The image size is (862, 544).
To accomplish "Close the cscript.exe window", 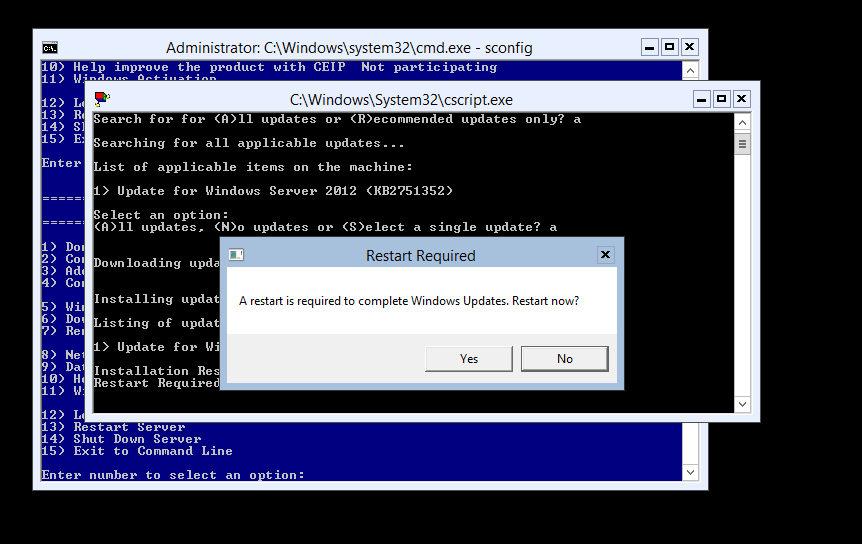I will (741, 99).
